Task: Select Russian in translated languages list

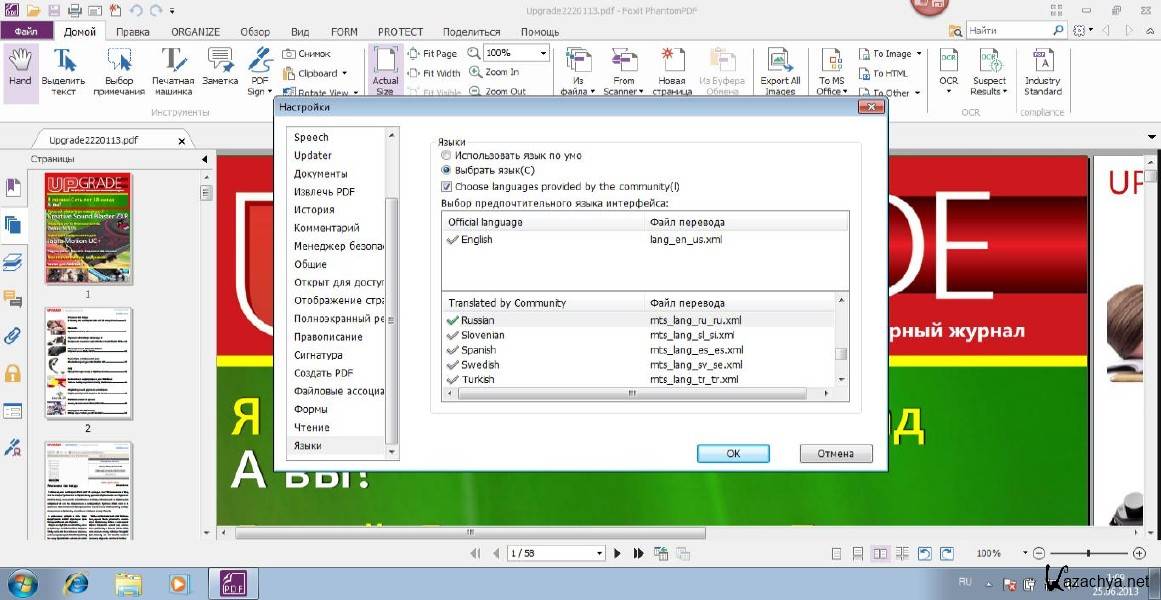Action: tap(478, 320)
